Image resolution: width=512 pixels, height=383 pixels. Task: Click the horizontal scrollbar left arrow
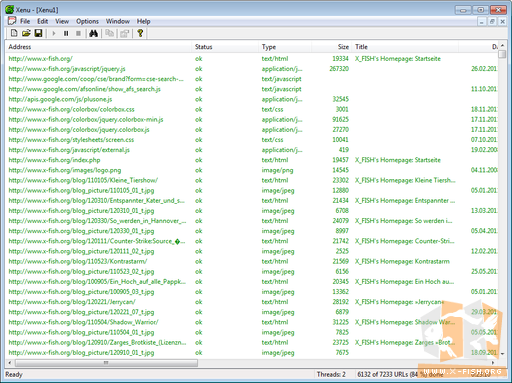10,362
